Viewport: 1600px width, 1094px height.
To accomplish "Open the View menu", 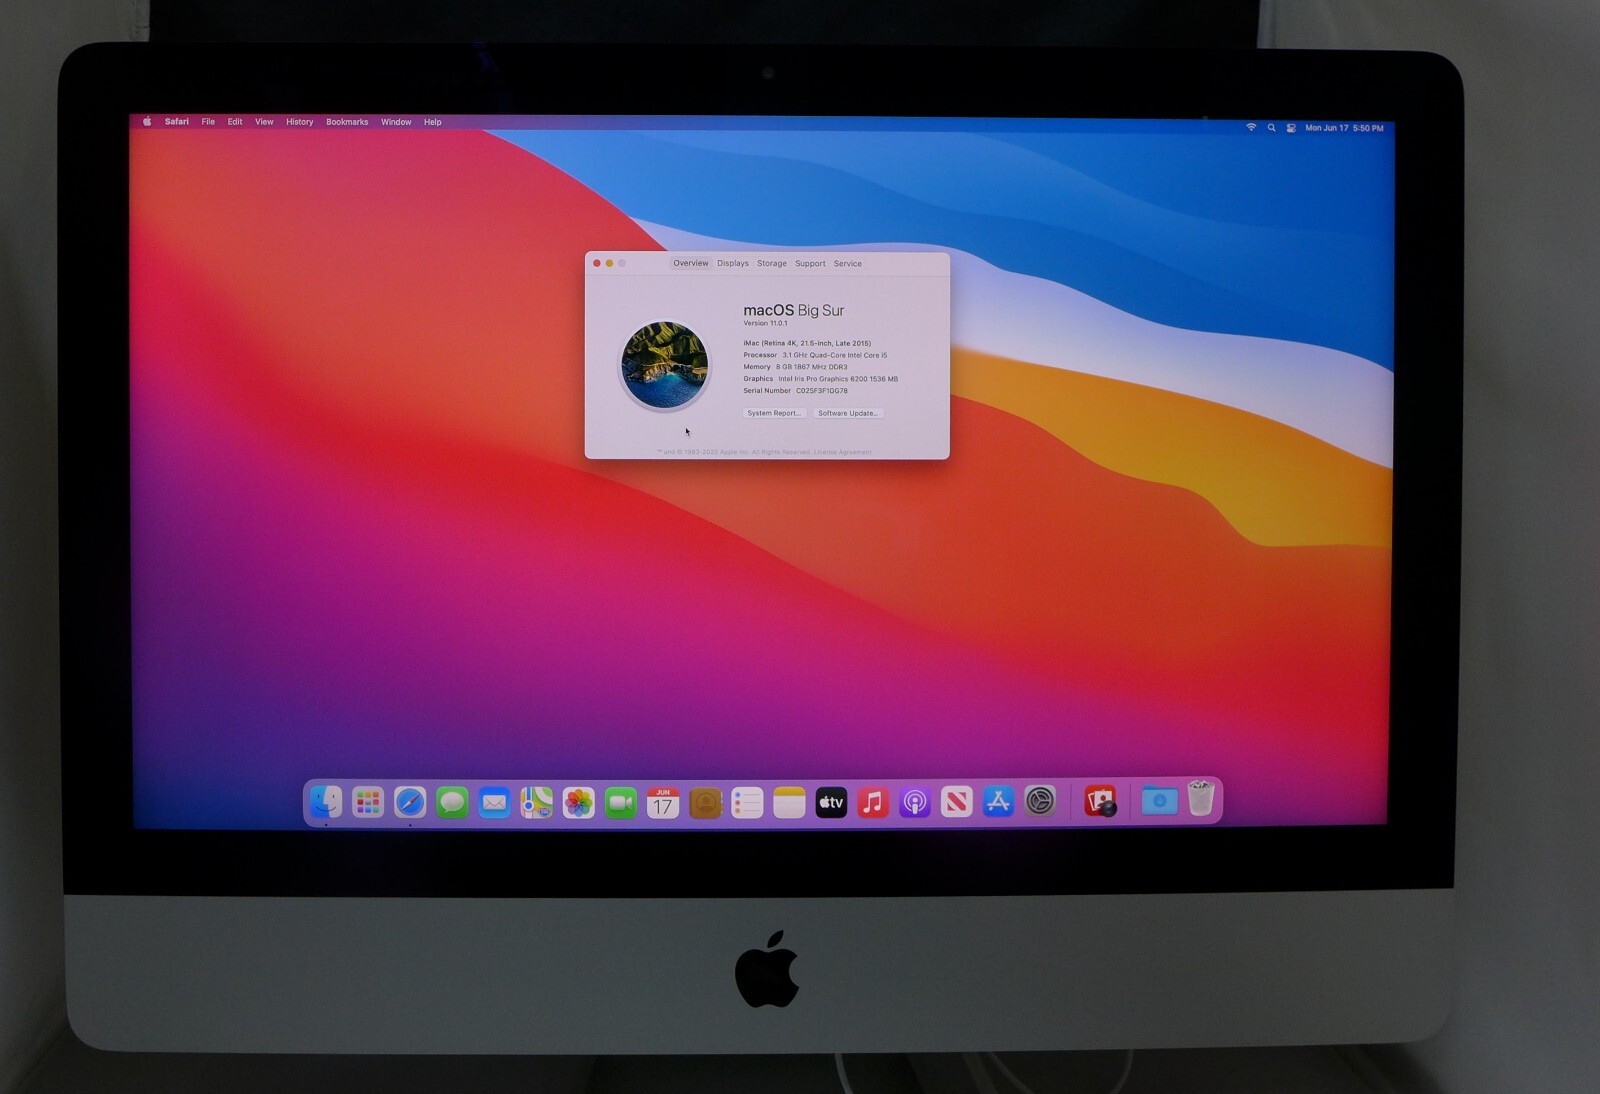I will (264, 122).
